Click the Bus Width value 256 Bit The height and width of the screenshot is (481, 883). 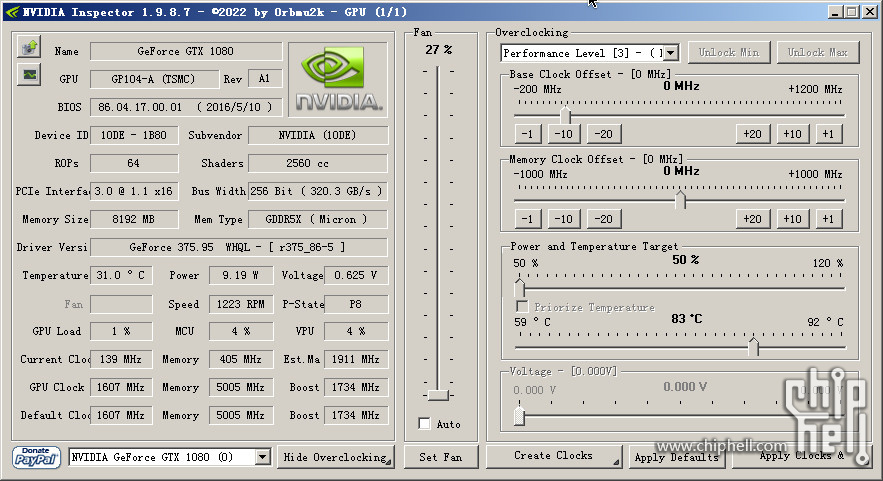pos(318,191)
